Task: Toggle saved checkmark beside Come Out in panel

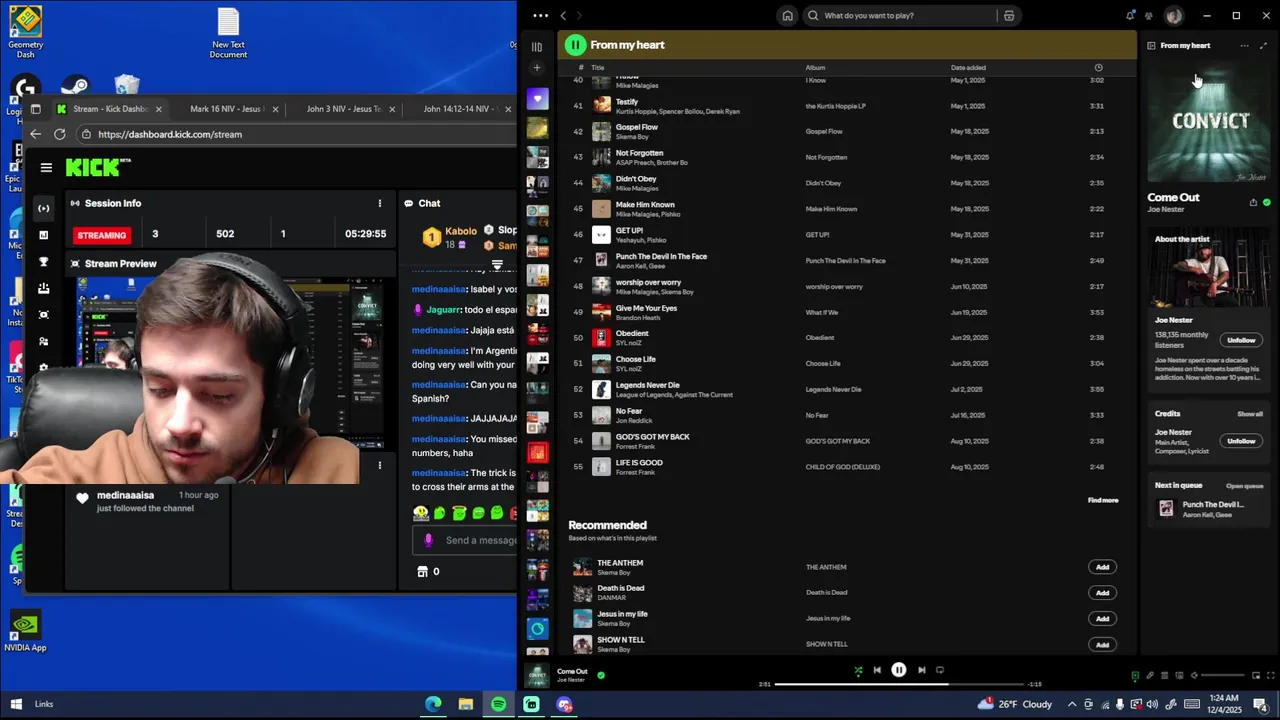Action: (1267, 202)
